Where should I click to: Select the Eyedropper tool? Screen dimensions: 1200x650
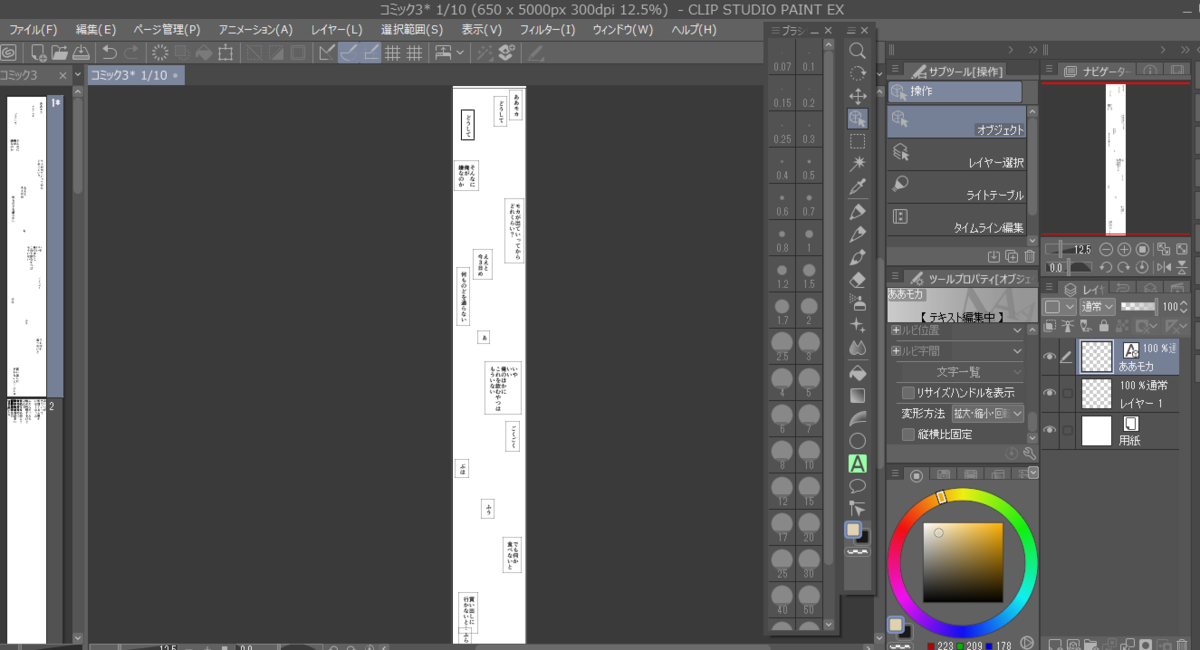[857, 187]
